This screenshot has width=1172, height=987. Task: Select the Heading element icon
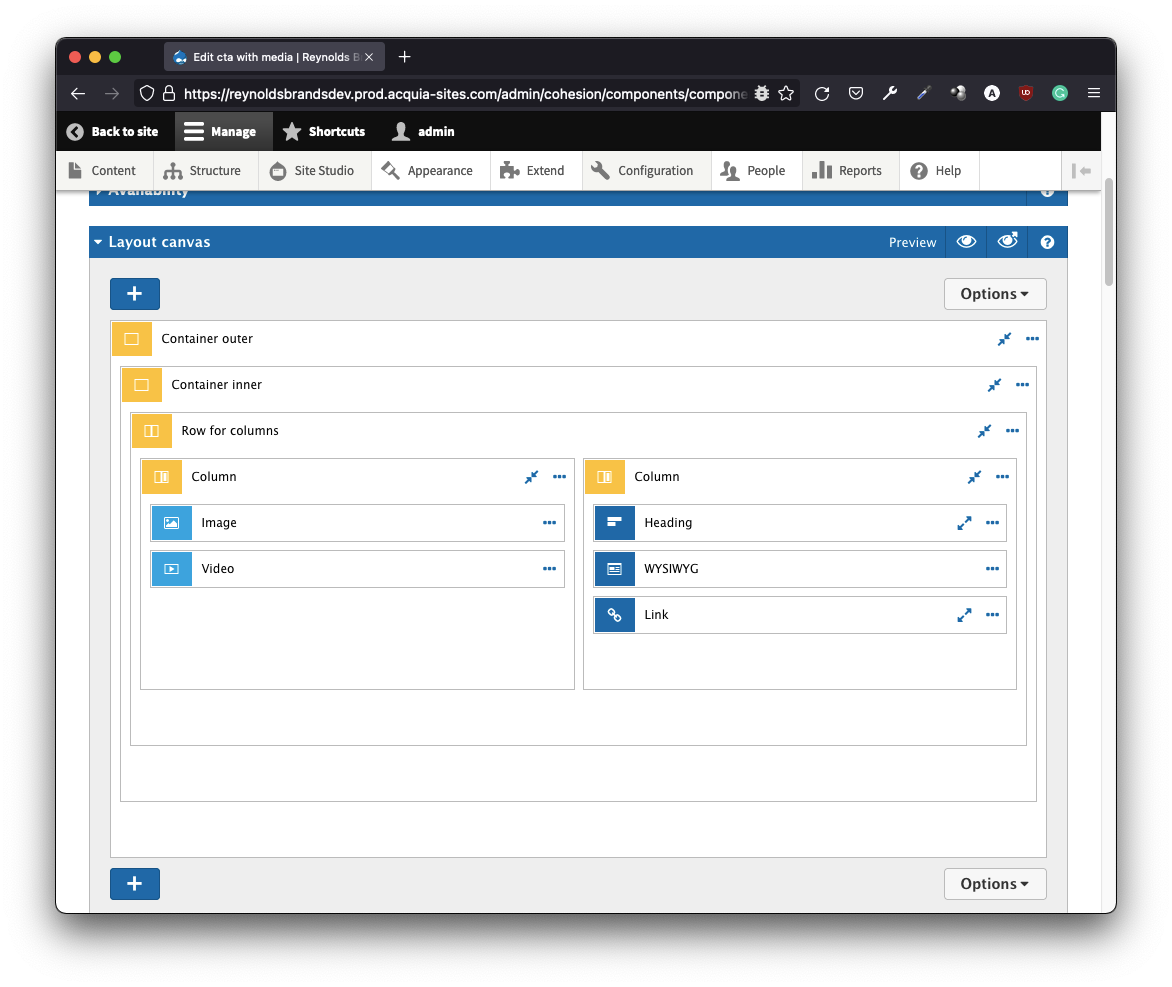click(x=614, y=523)
